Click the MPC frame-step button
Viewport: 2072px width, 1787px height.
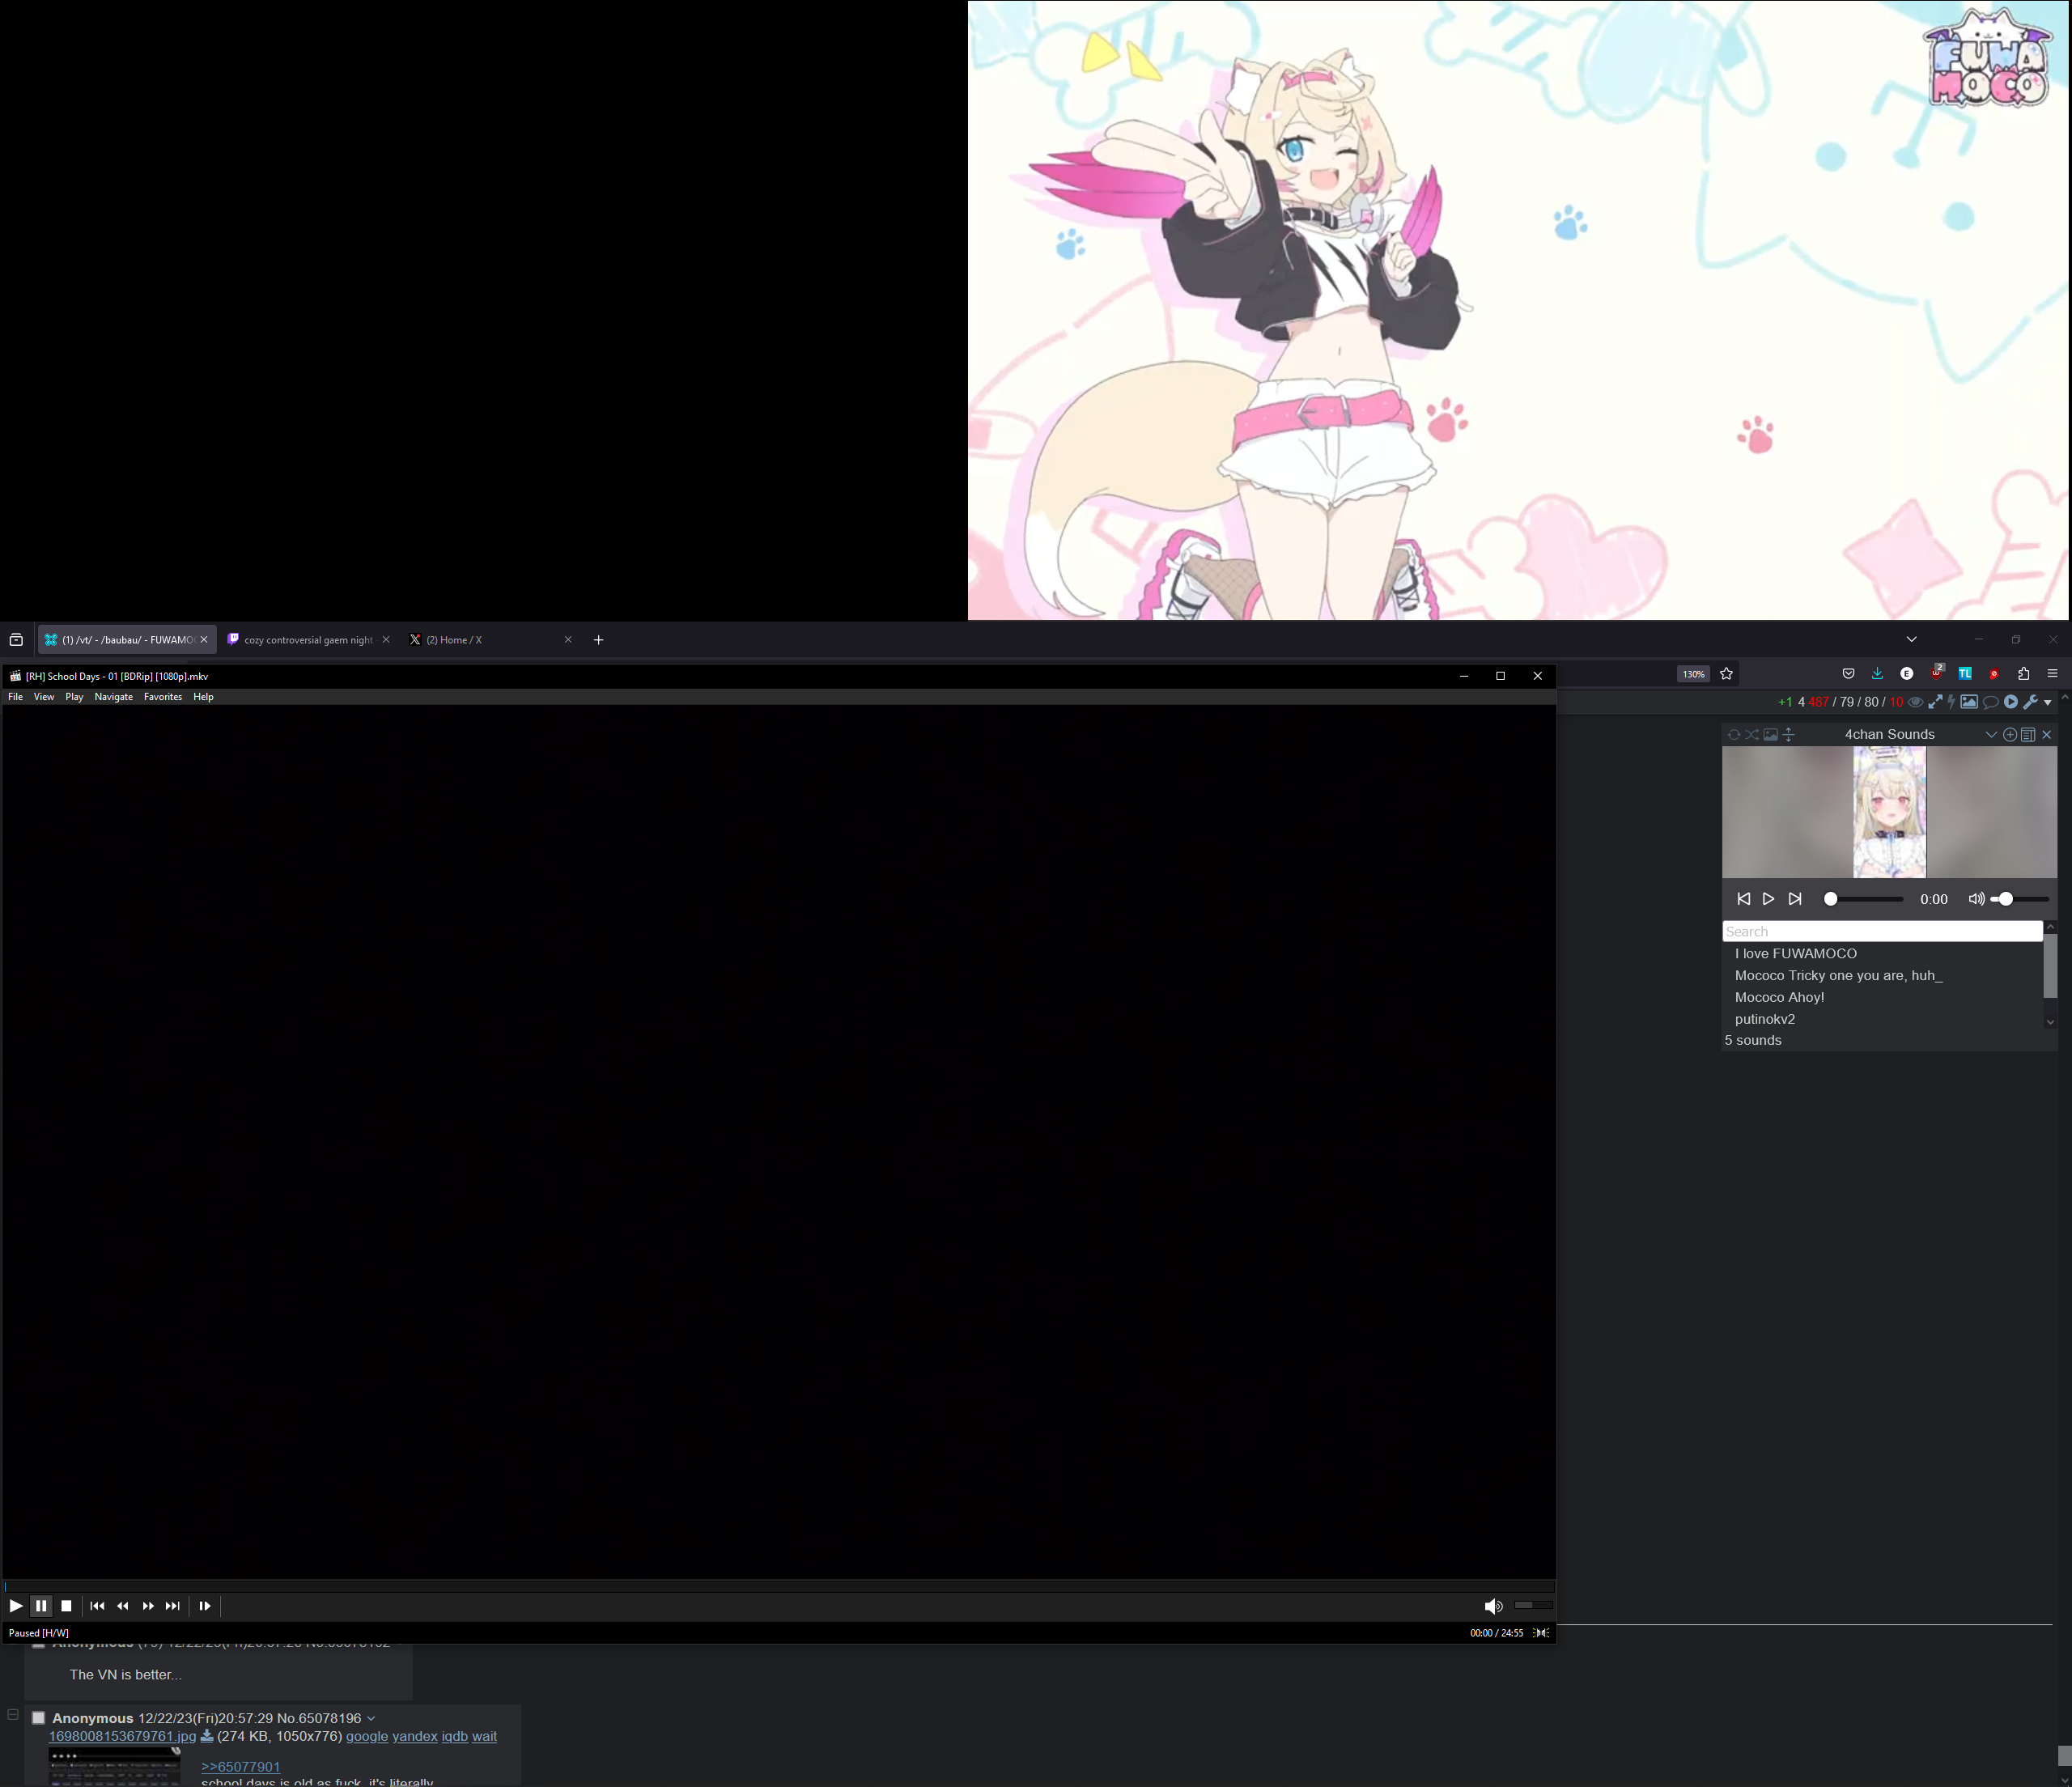pos(205,1606)
